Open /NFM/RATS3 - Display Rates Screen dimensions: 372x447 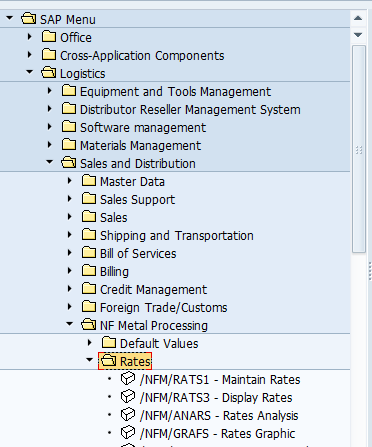pyautogui.click(x=216, y=398)
